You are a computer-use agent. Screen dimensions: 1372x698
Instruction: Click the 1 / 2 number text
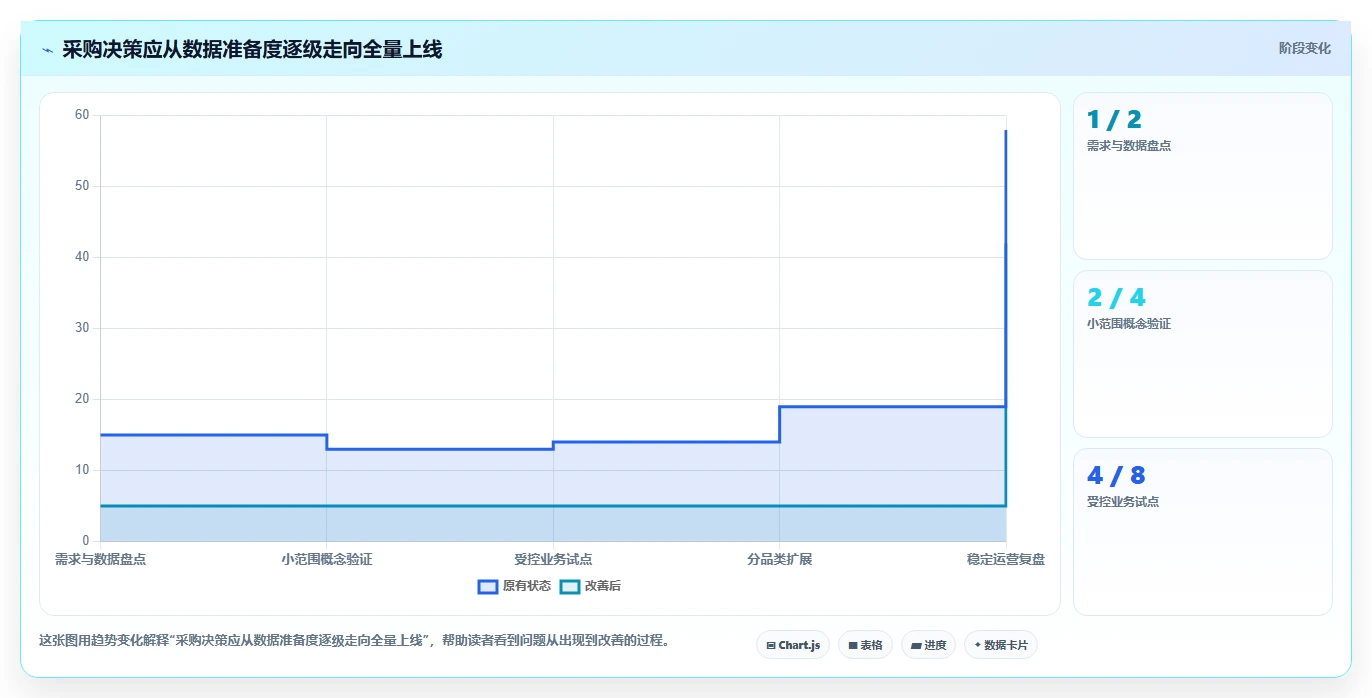[x=1114, y=120]
